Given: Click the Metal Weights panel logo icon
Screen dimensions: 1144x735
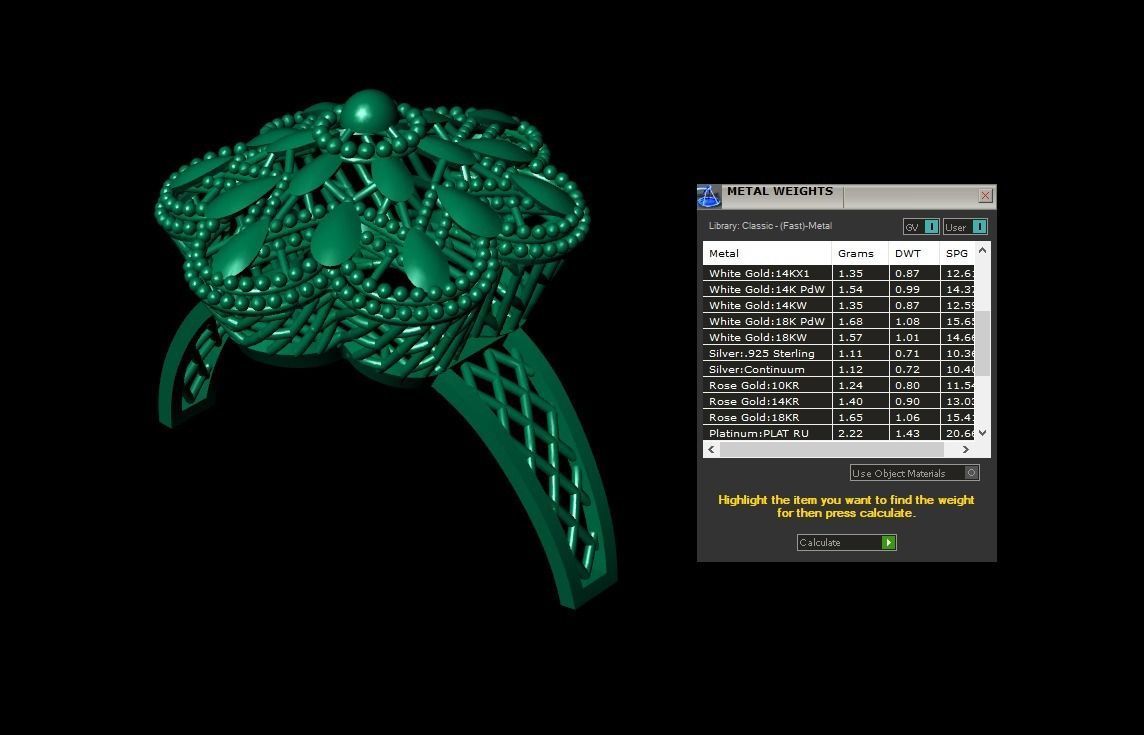Looking at the screenshot, I should tap(708, 196).
